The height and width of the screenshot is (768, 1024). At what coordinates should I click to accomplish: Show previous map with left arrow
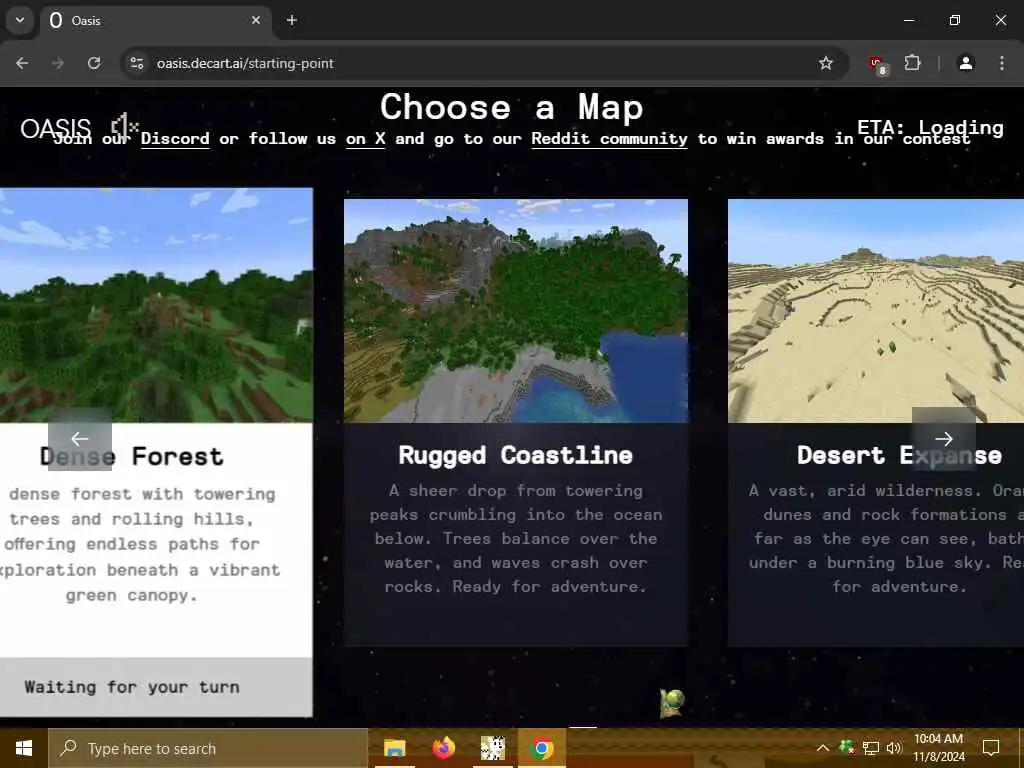pos(80,439)
